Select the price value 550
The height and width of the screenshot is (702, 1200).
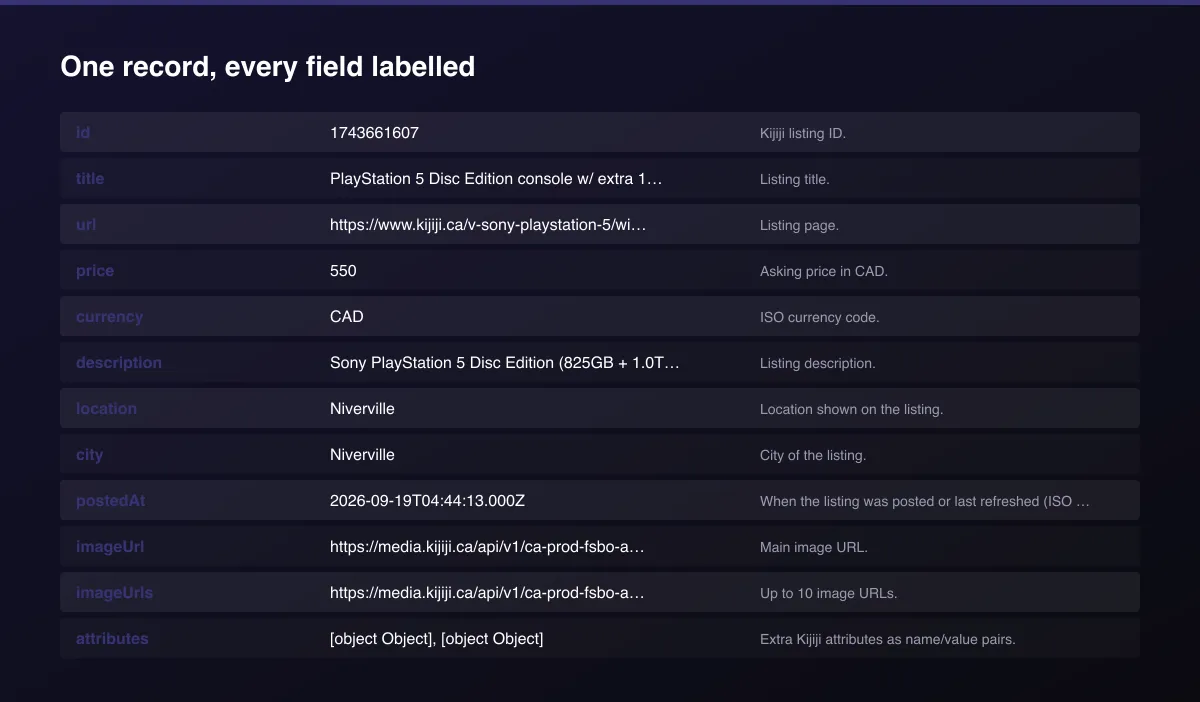[343, 270]
